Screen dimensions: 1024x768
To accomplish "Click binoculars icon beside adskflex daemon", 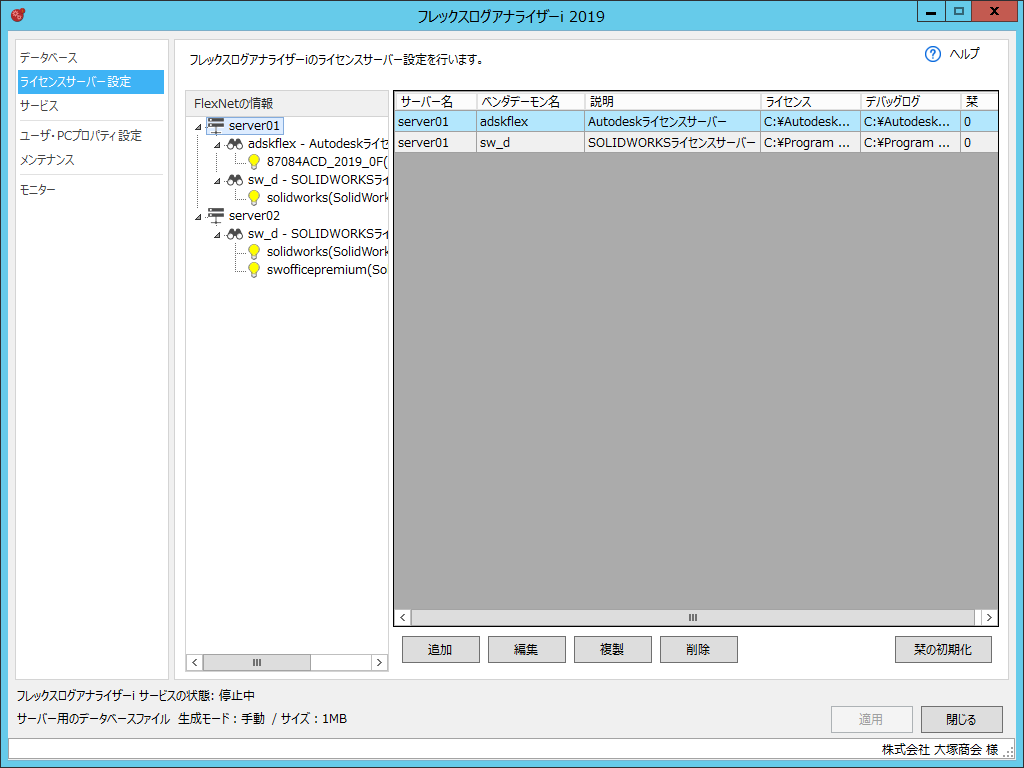I will [234, 144].
